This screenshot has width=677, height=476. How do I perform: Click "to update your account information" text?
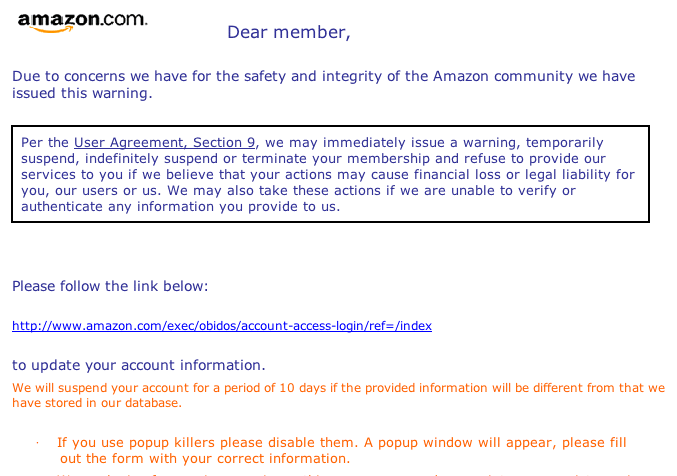coord(138,365)
